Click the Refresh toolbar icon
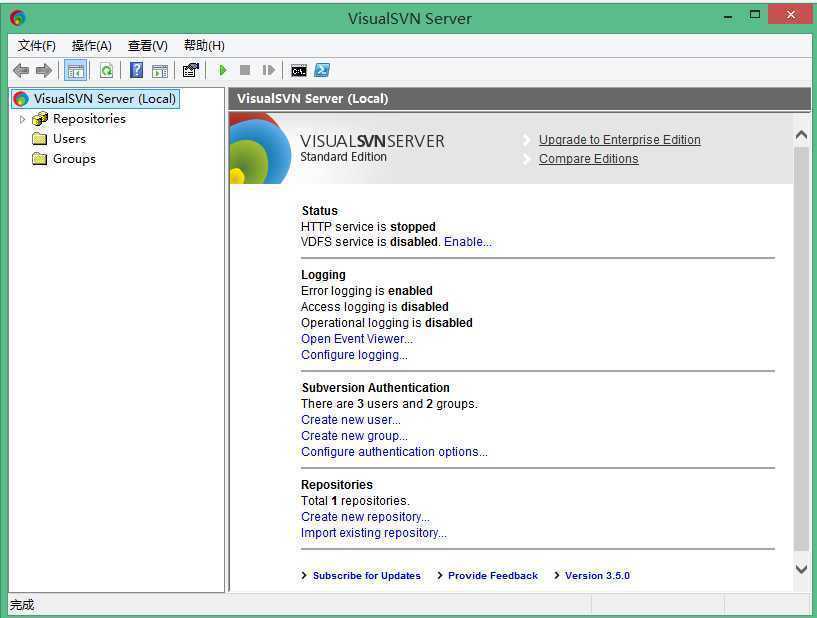The width and height of the screenshot is (817, 618). pyautogui.click(x=106, y=70)
